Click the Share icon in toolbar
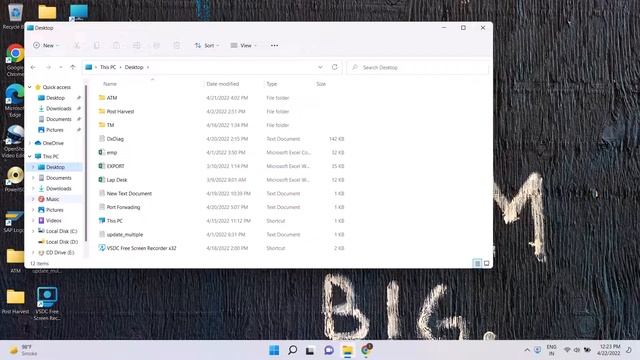640x360 pixels. pyautogui.click(x=156, y=45)
